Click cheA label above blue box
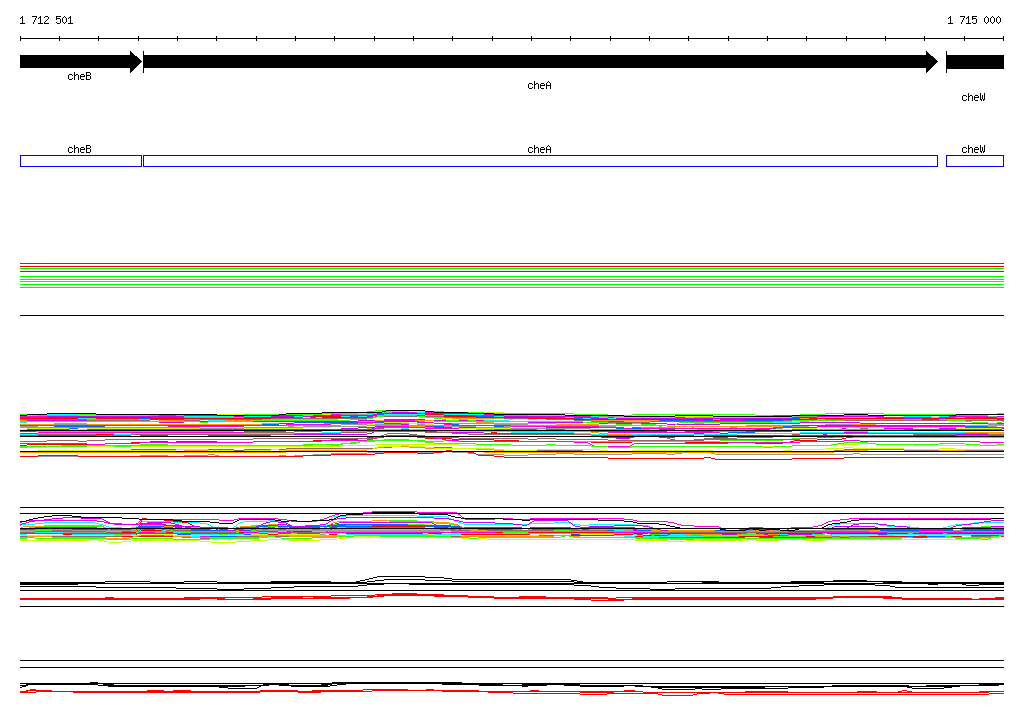Image resolution: width=1024 pixels, height=714 pixels. [x=539, y=150]
